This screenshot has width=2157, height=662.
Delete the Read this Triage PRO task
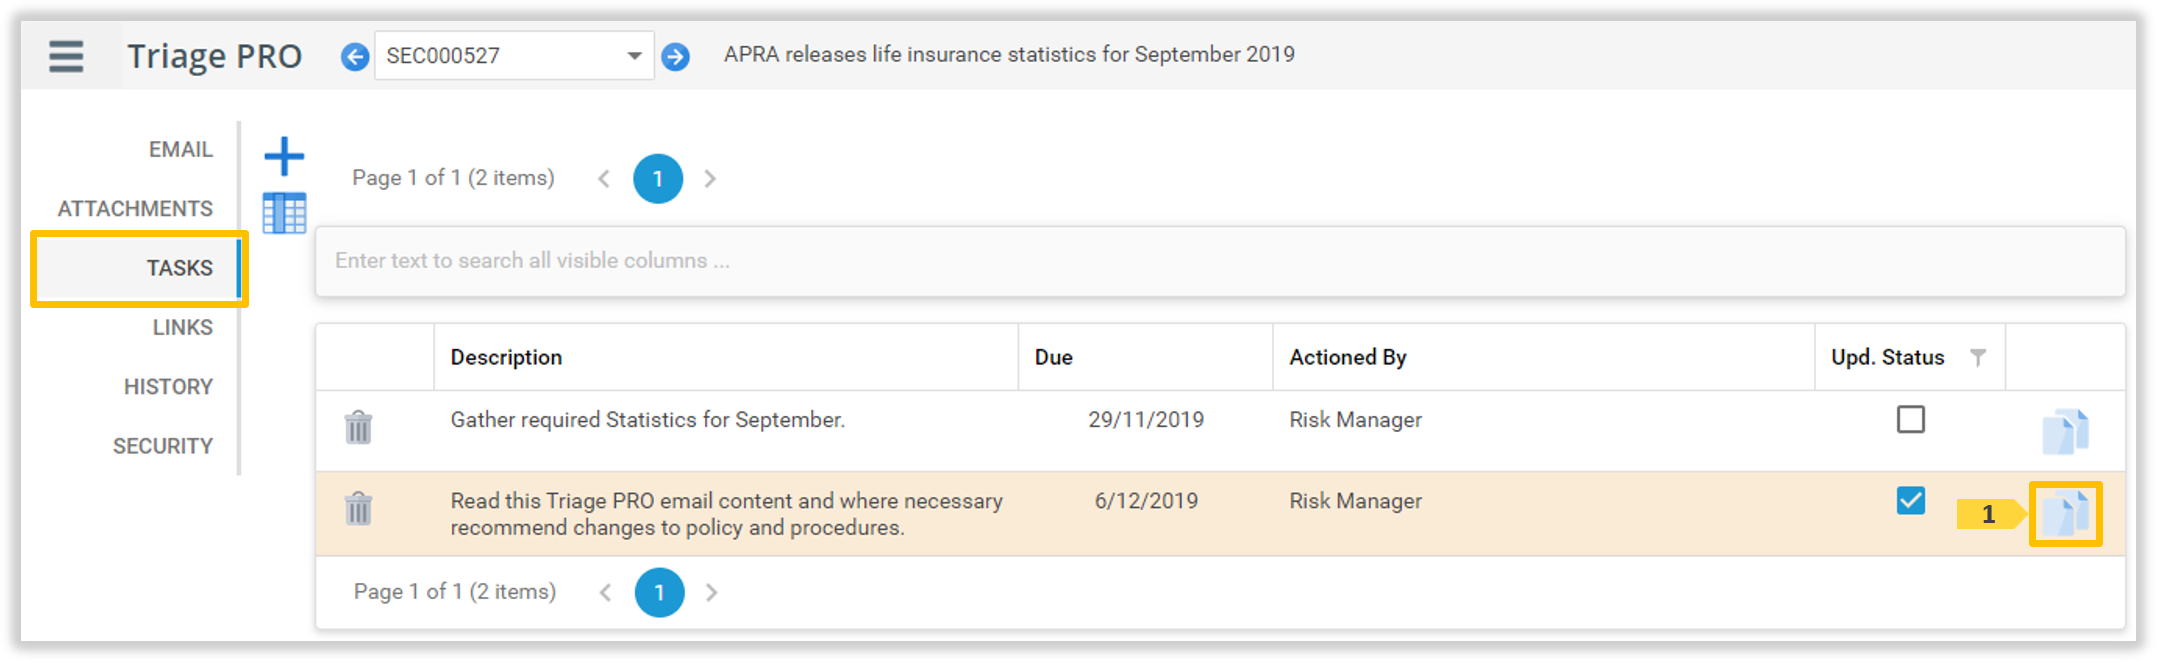(x=358, y=509)
